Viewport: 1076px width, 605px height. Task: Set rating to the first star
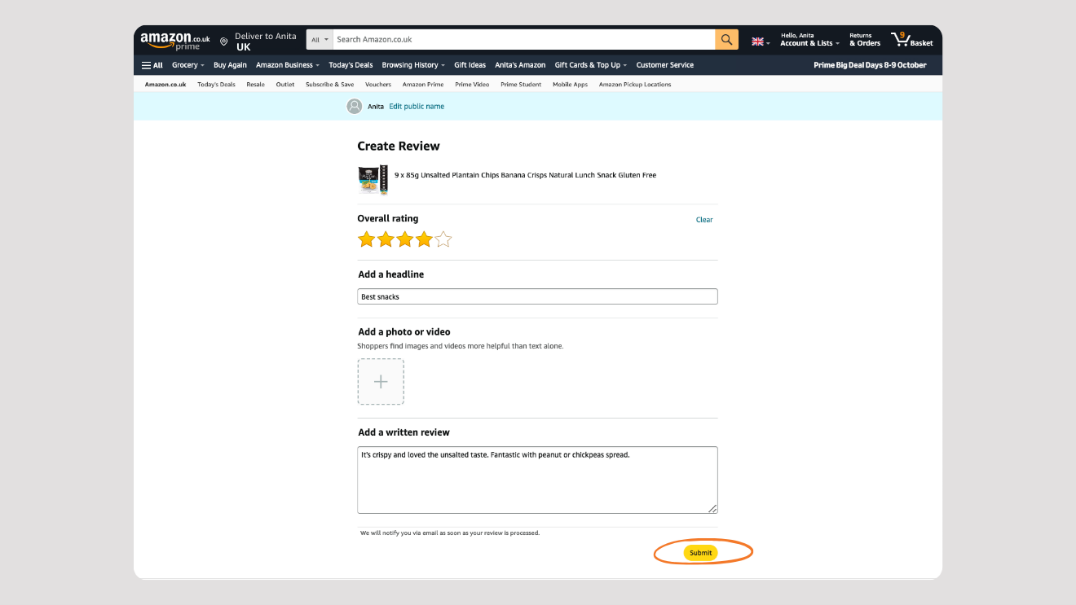click(x=366, y=239)
